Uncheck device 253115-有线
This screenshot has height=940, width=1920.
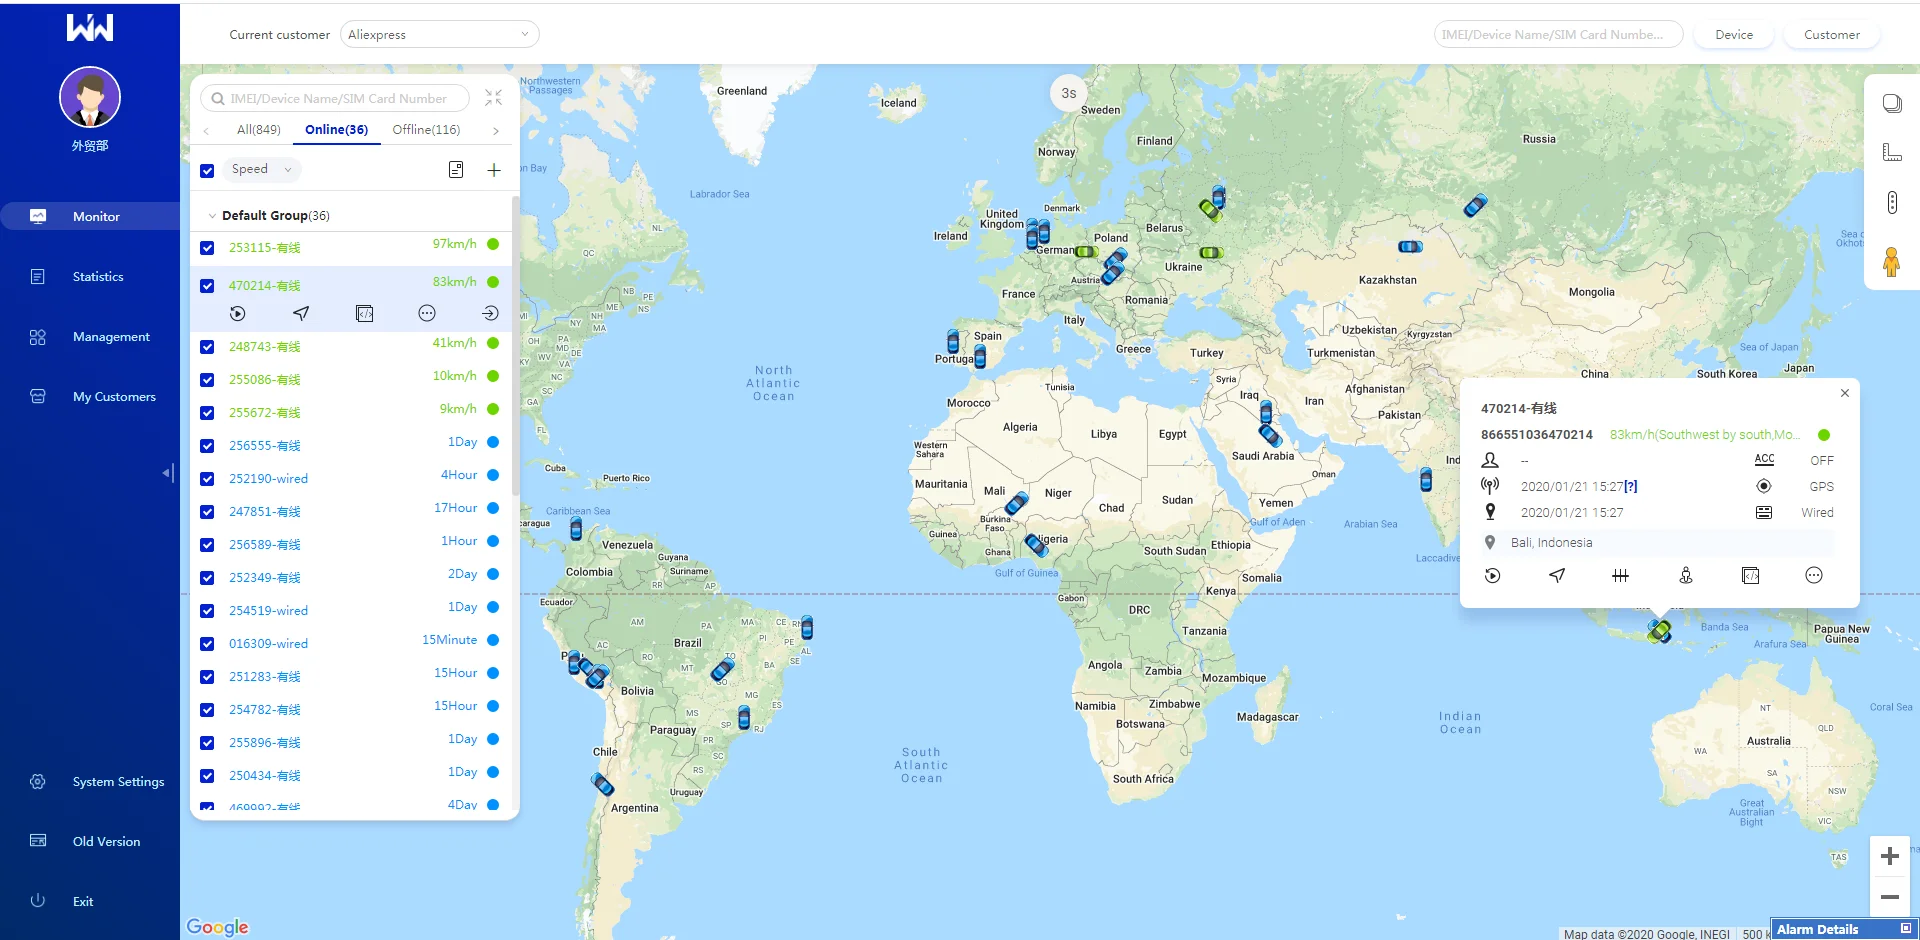[207, 248]
